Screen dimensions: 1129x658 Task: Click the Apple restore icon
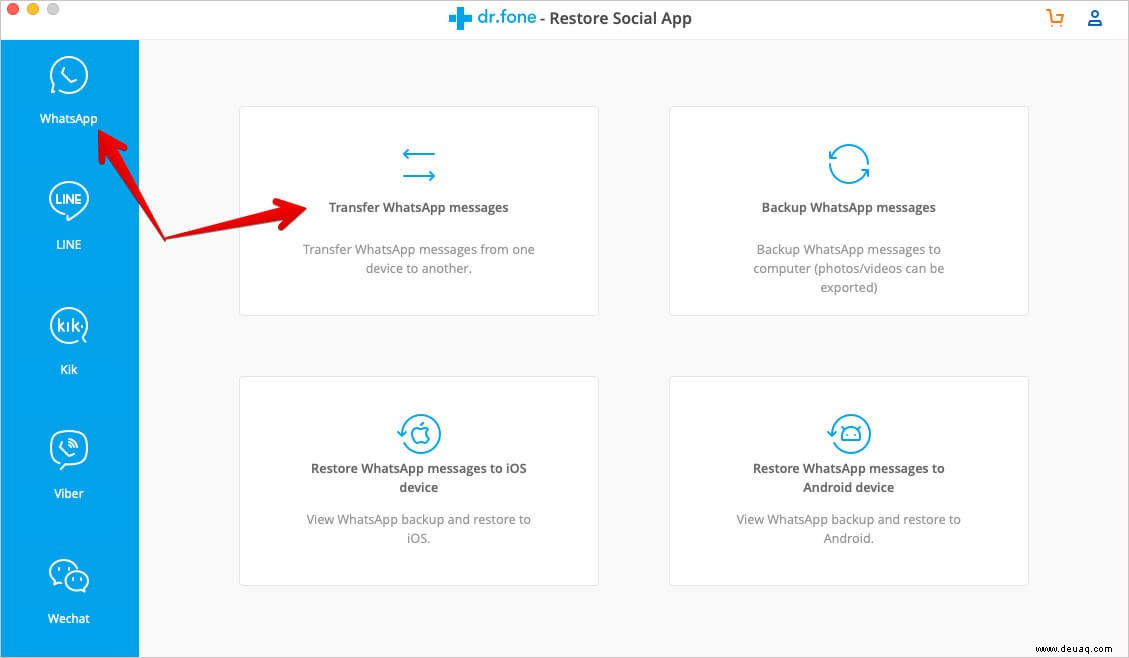tap(418, 433)
